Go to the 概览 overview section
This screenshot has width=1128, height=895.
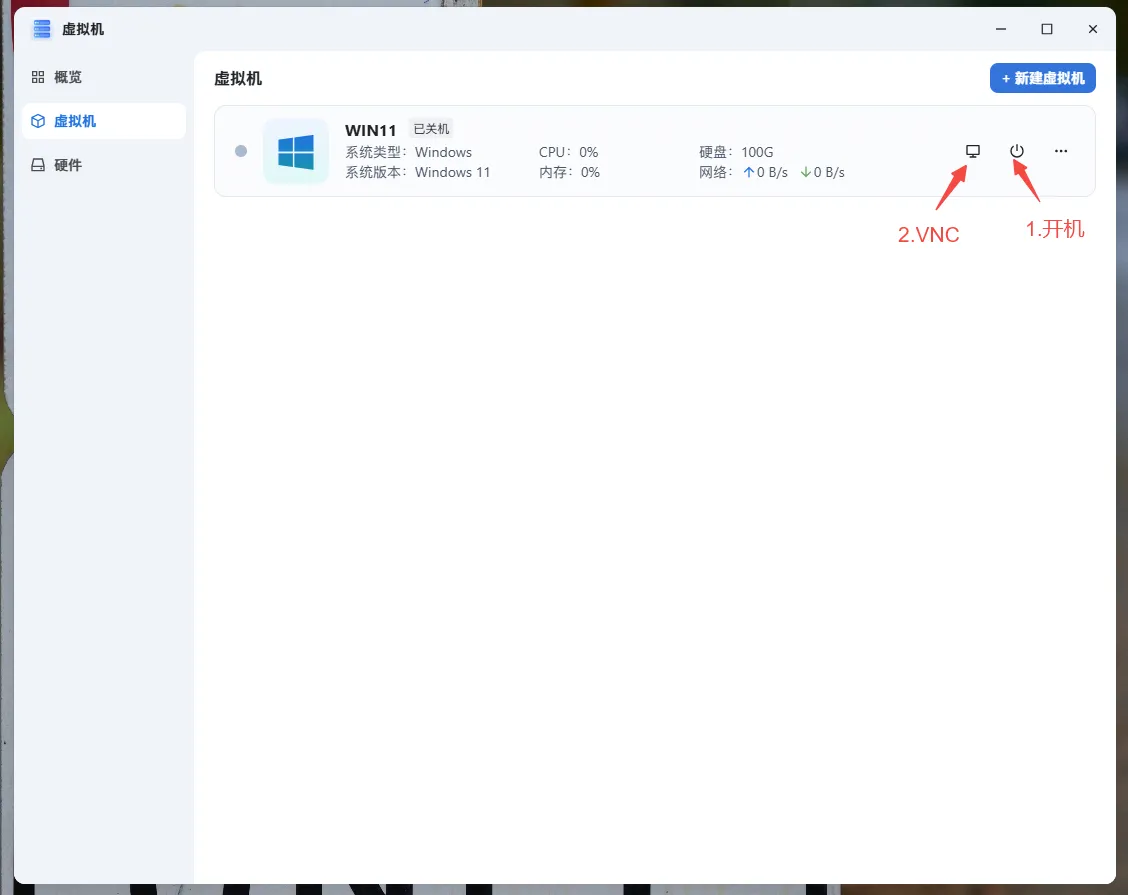(x=68, y=77)
